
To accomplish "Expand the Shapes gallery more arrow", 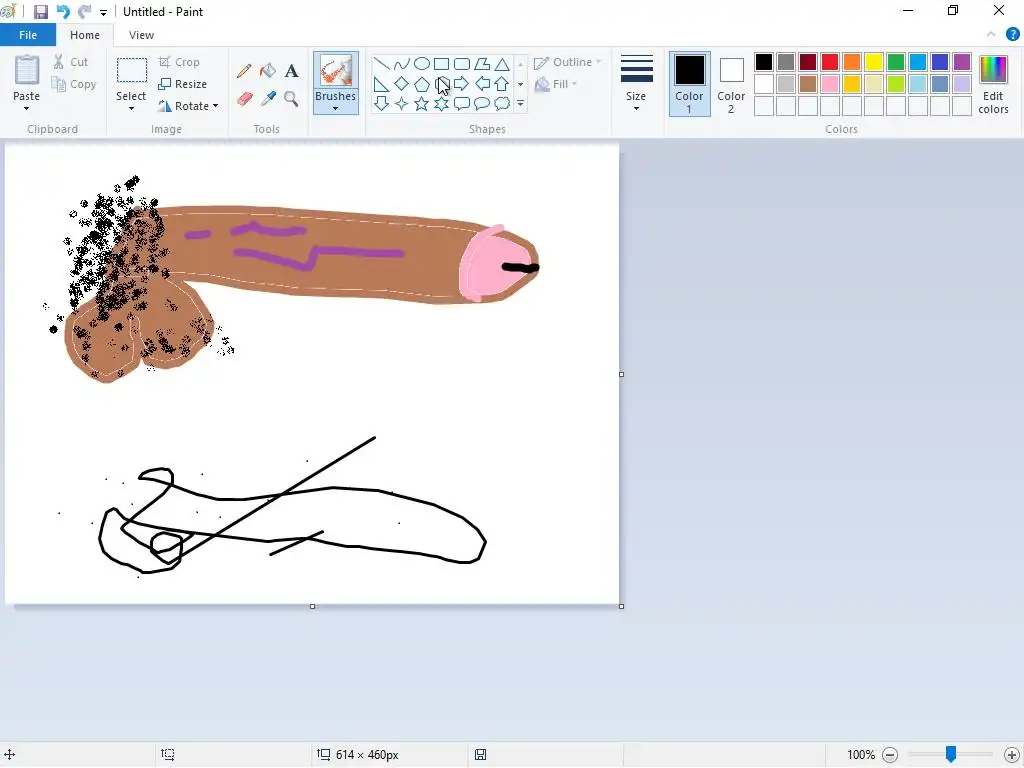I will tap(520, 103).
